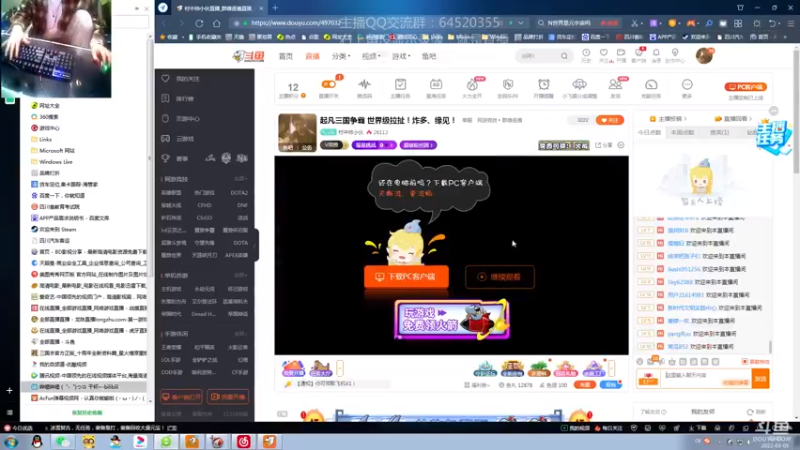Open the user avatar in header

click(704, 56)
